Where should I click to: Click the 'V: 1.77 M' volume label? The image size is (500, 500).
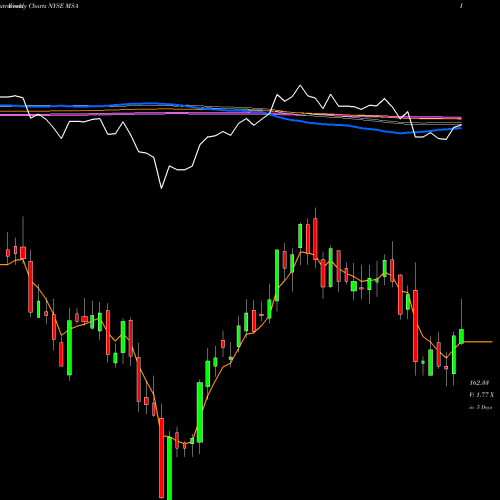point(481,395)
